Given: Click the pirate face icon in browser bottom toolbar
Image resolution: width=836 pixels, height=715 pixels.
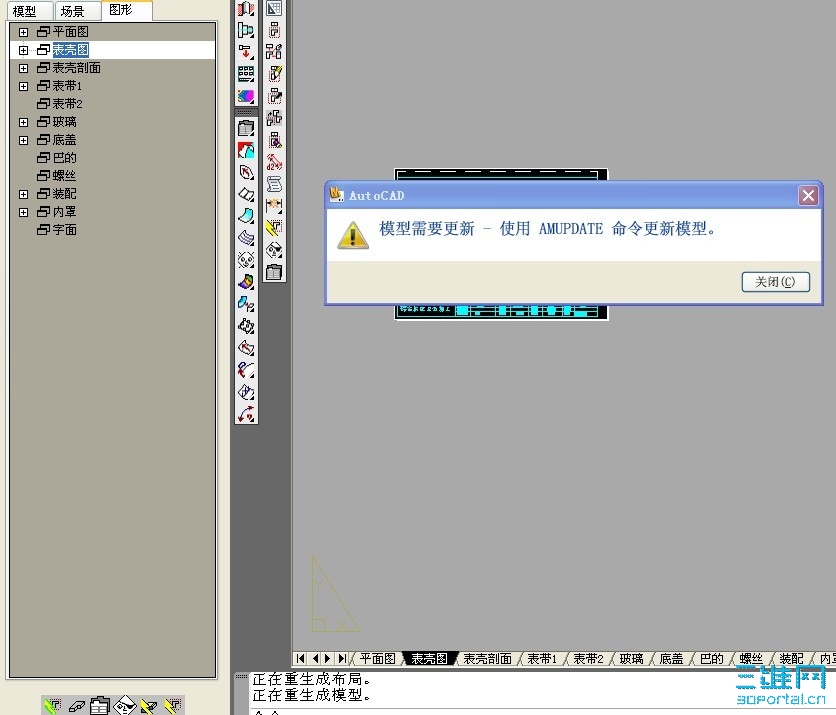Looking at the screenshot, I should [124, 706].
